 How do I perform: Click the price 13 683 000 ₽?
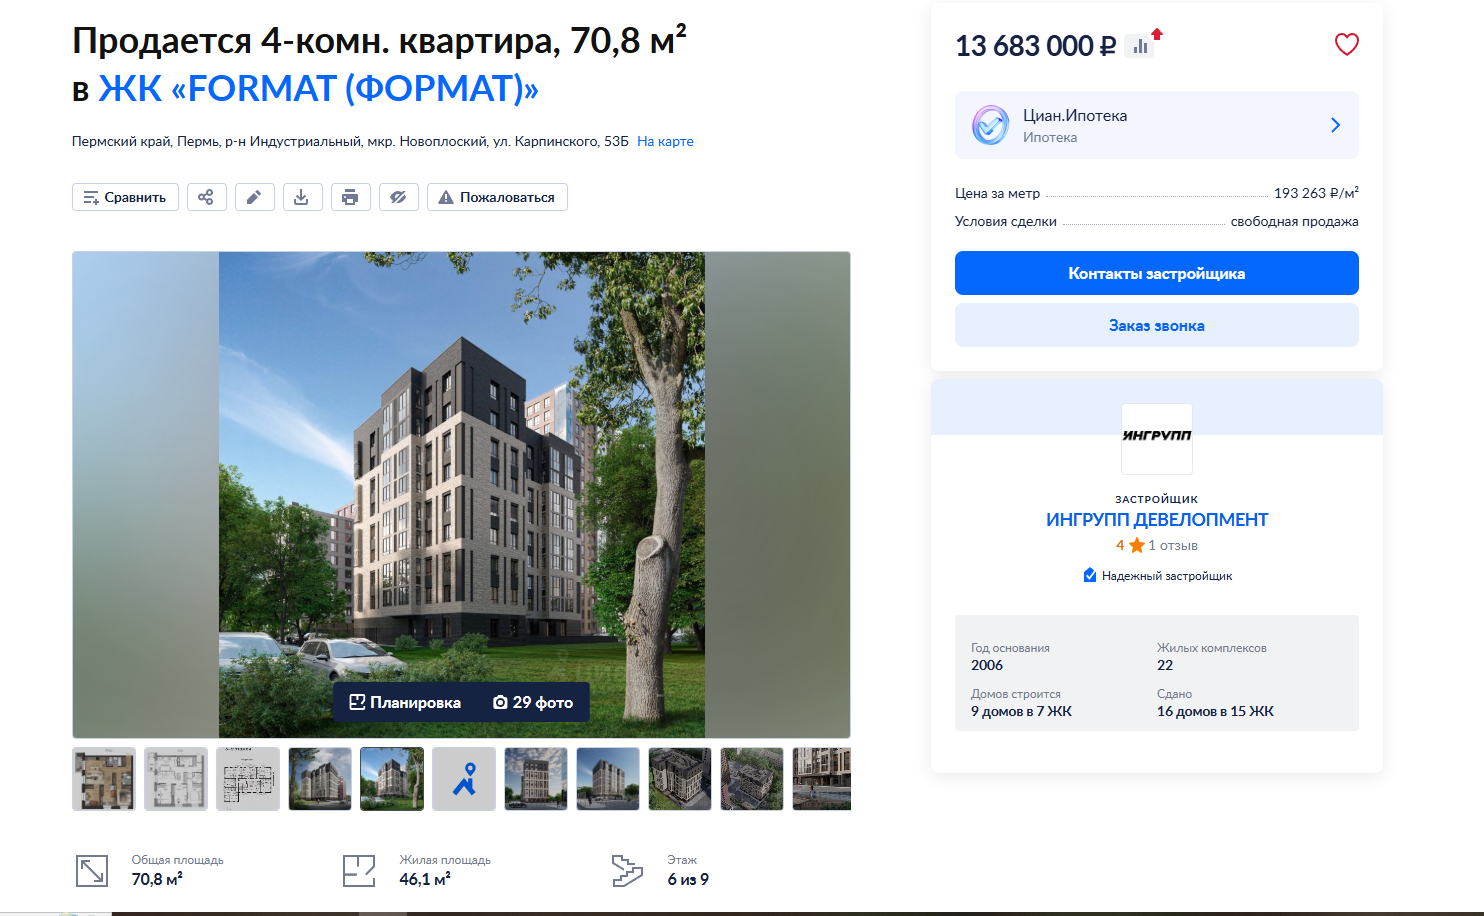(1036, 46)
